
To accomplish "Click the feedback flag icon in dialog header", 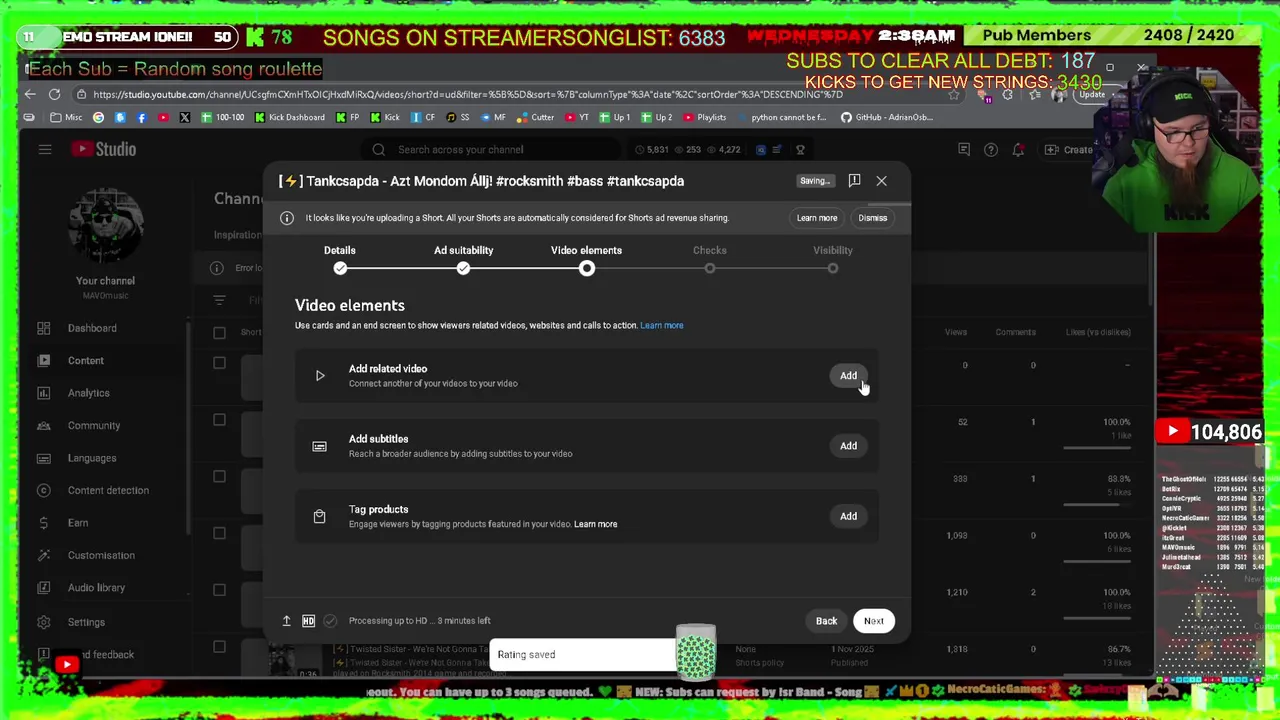I will pos(854,181).
